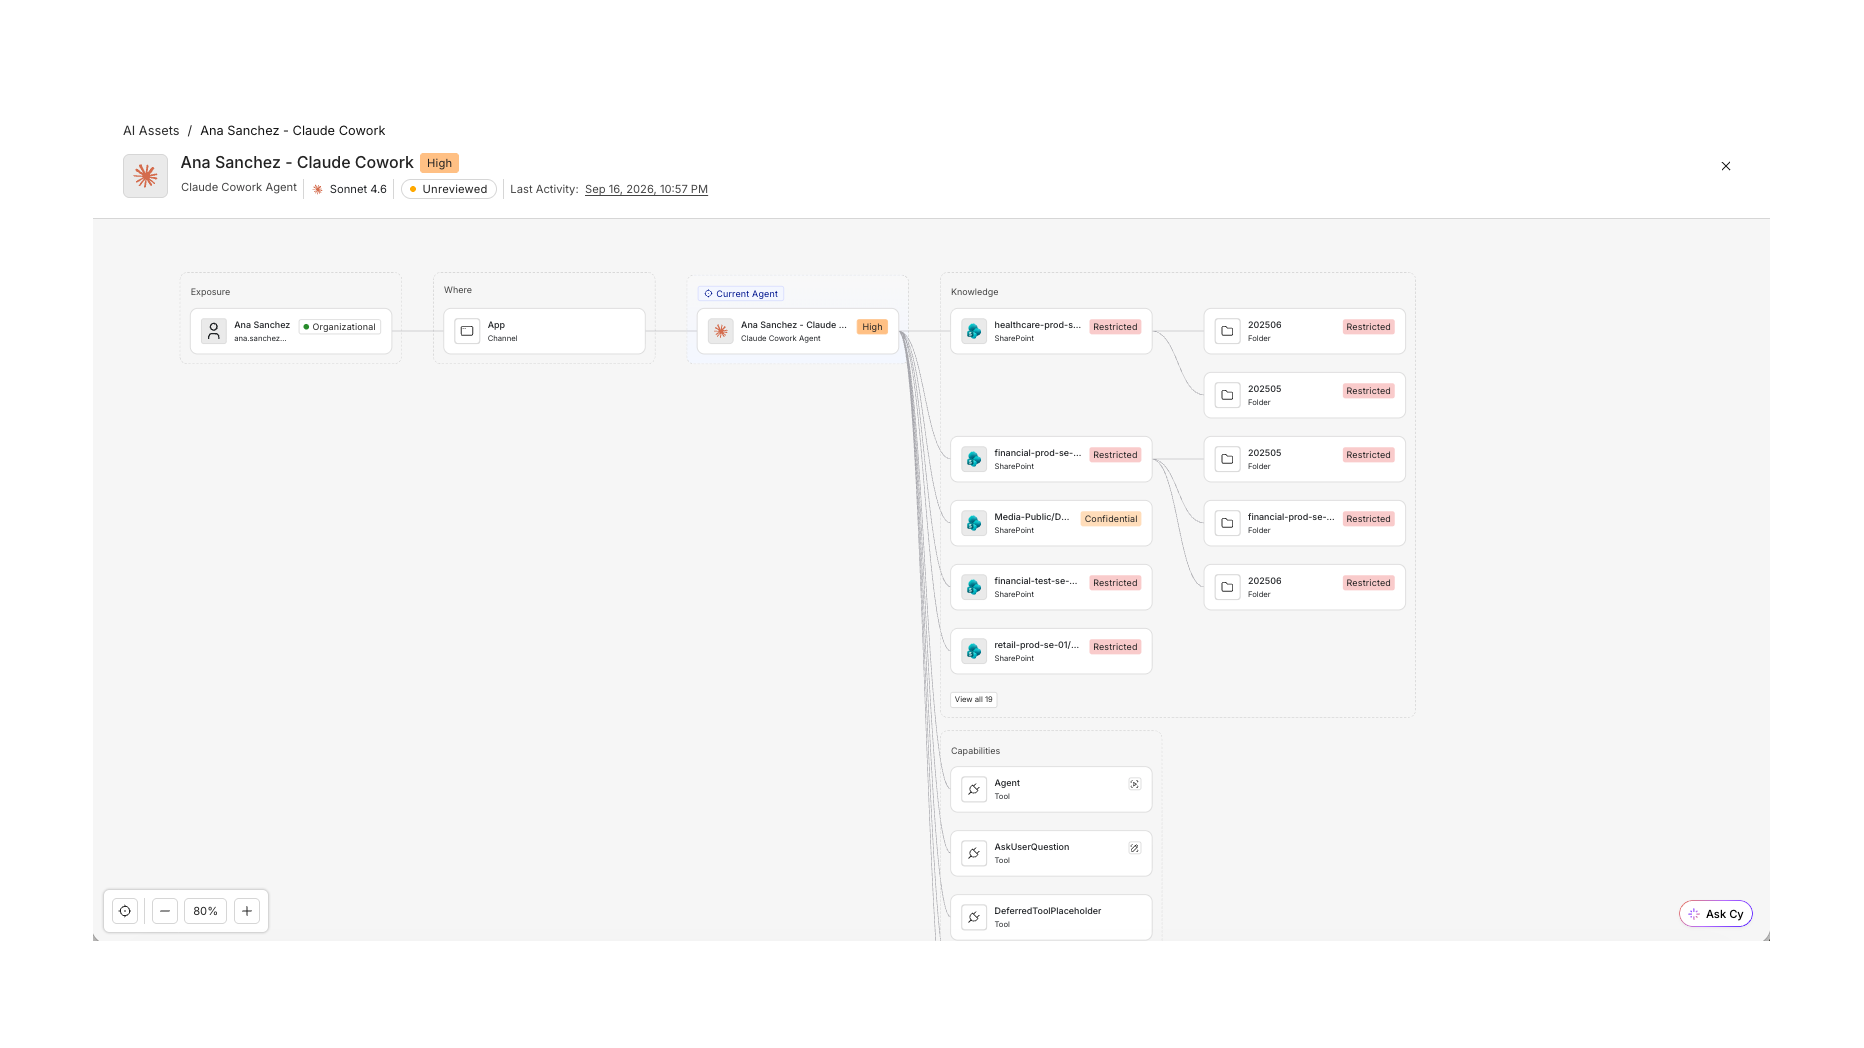This screenshot has width=1864, height=1048.
Task: Click the Current Agent tab label
Action: pos(741,294)
